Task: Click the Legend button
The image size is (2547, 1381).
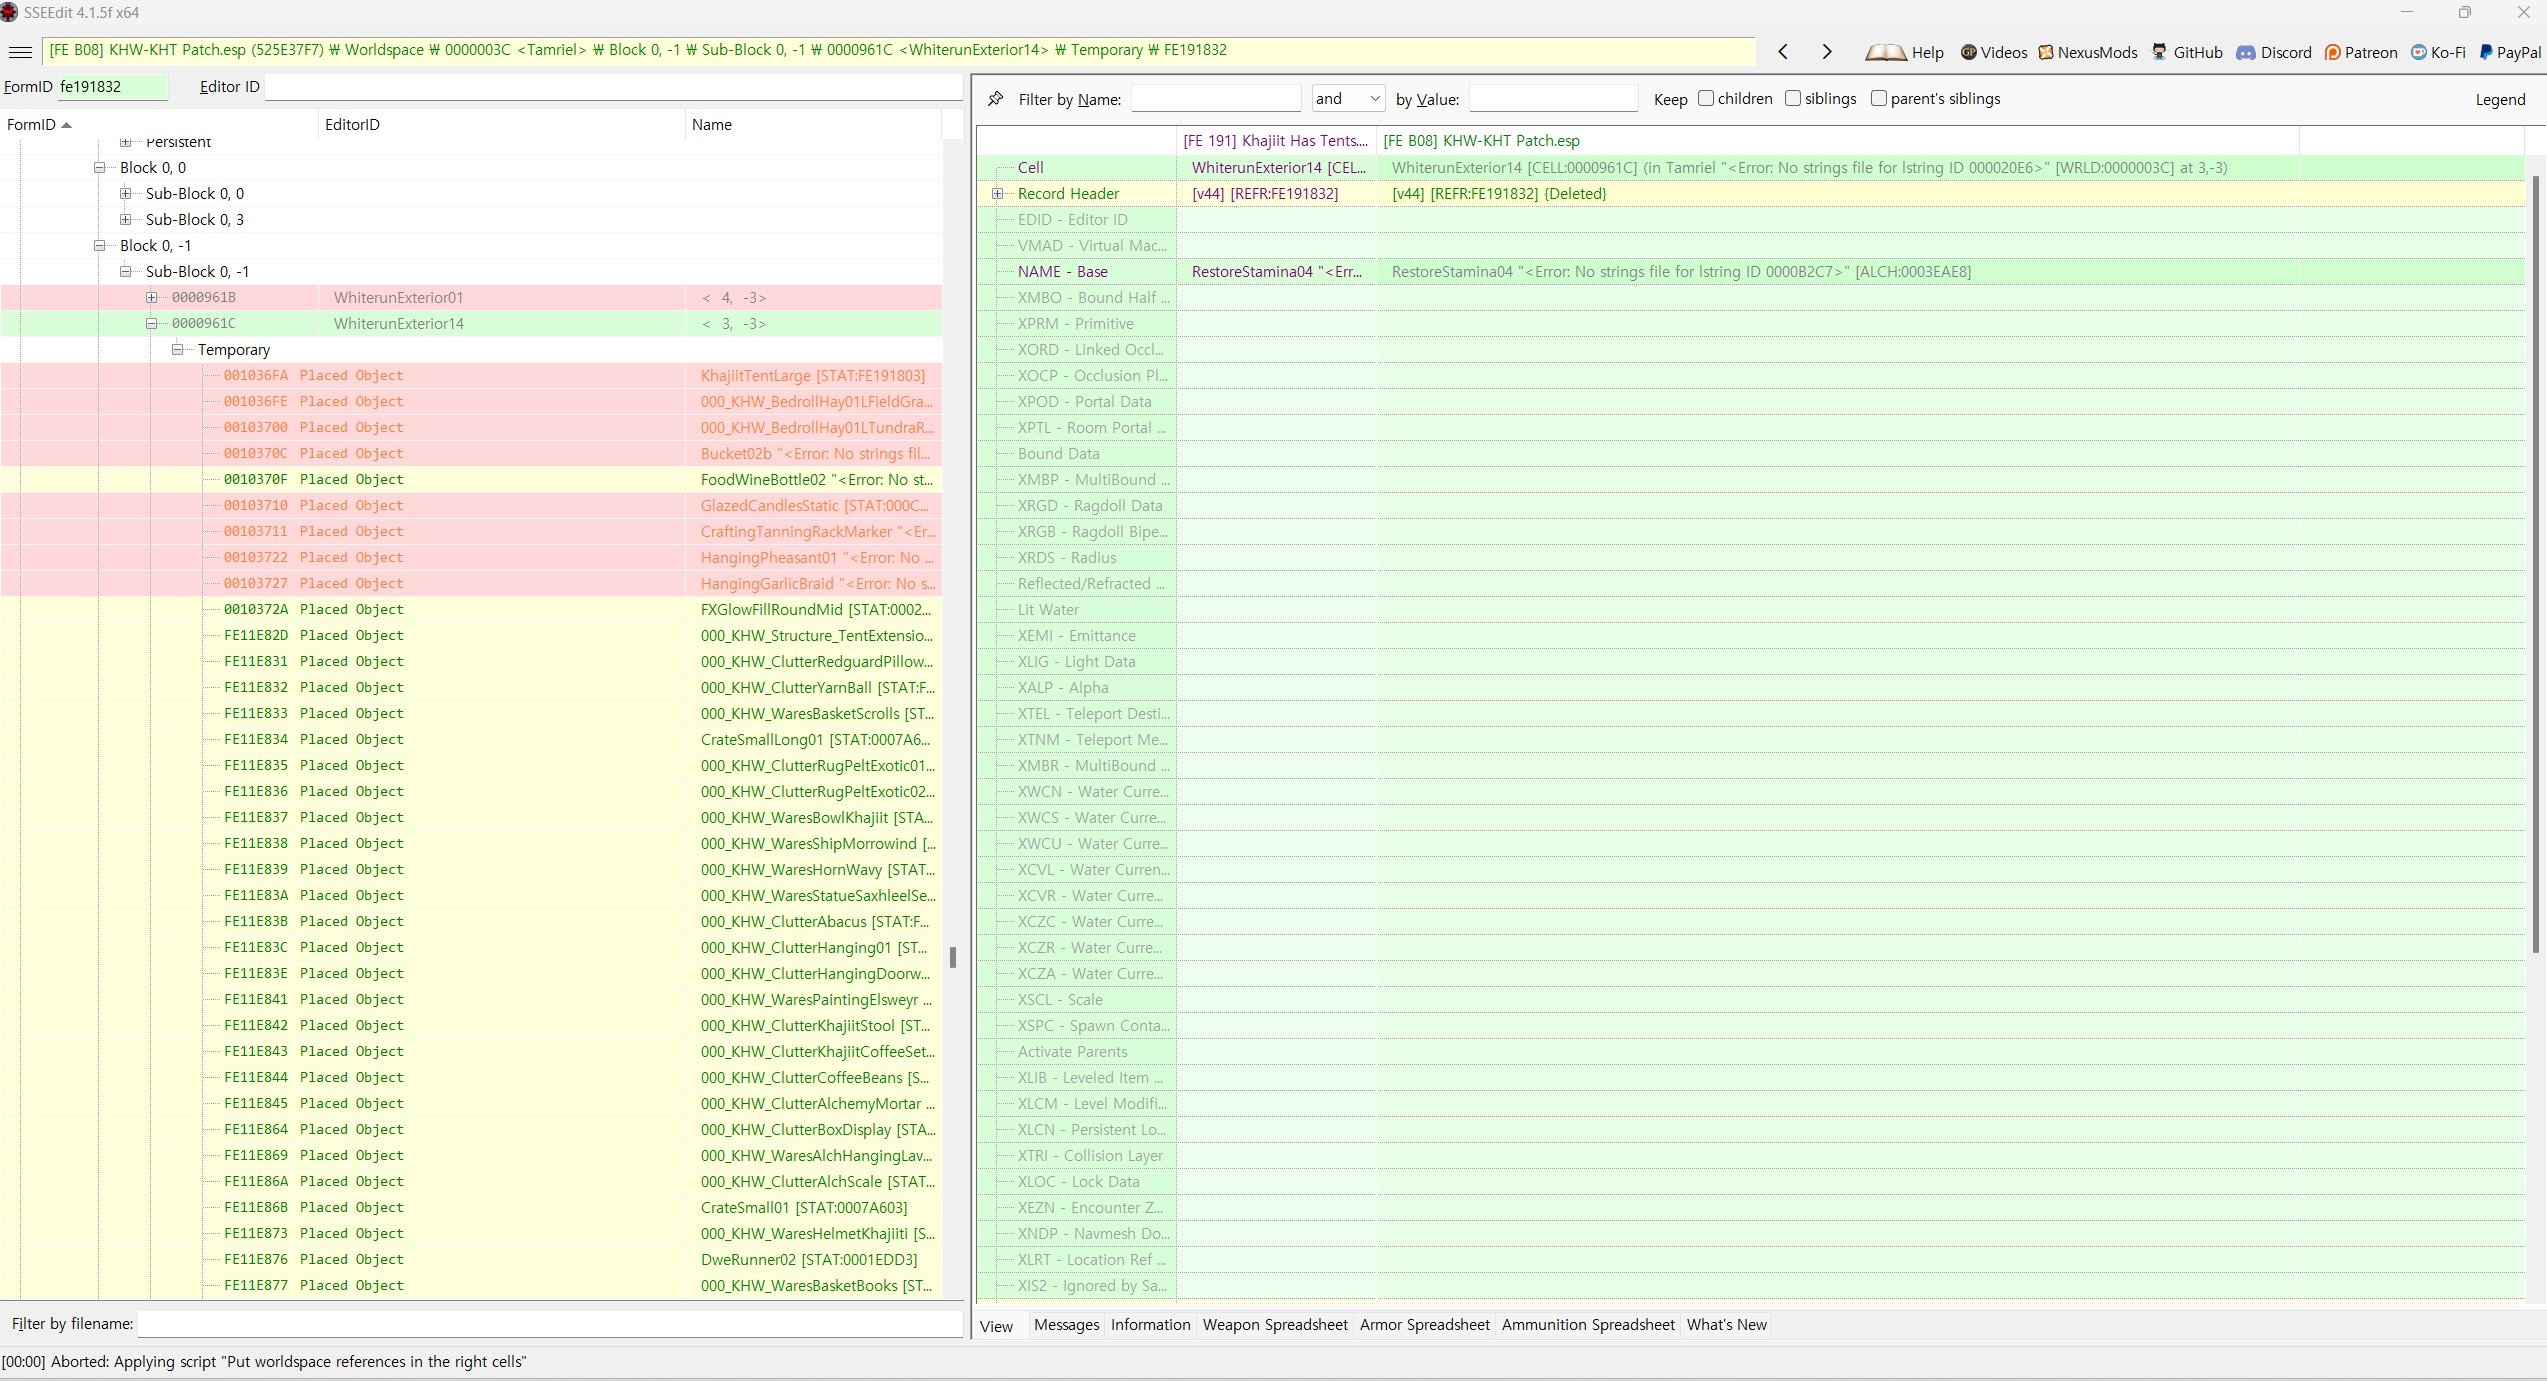Action: [x=2500, y=99]
